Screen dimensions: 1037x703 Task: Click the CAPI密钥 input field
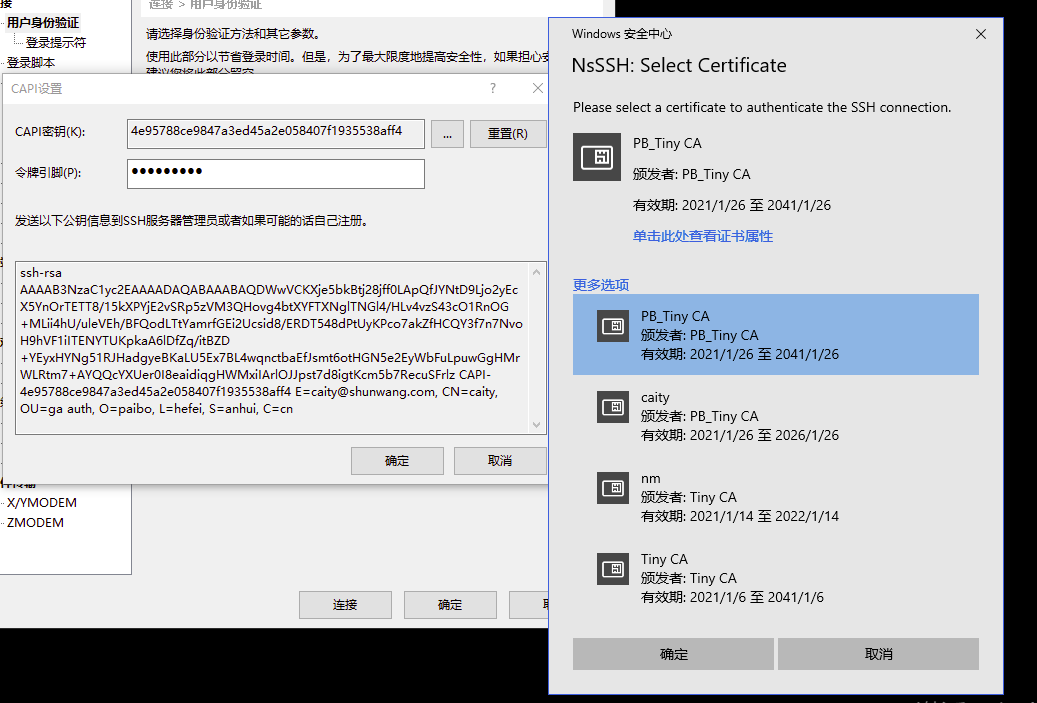coord(276,134)
